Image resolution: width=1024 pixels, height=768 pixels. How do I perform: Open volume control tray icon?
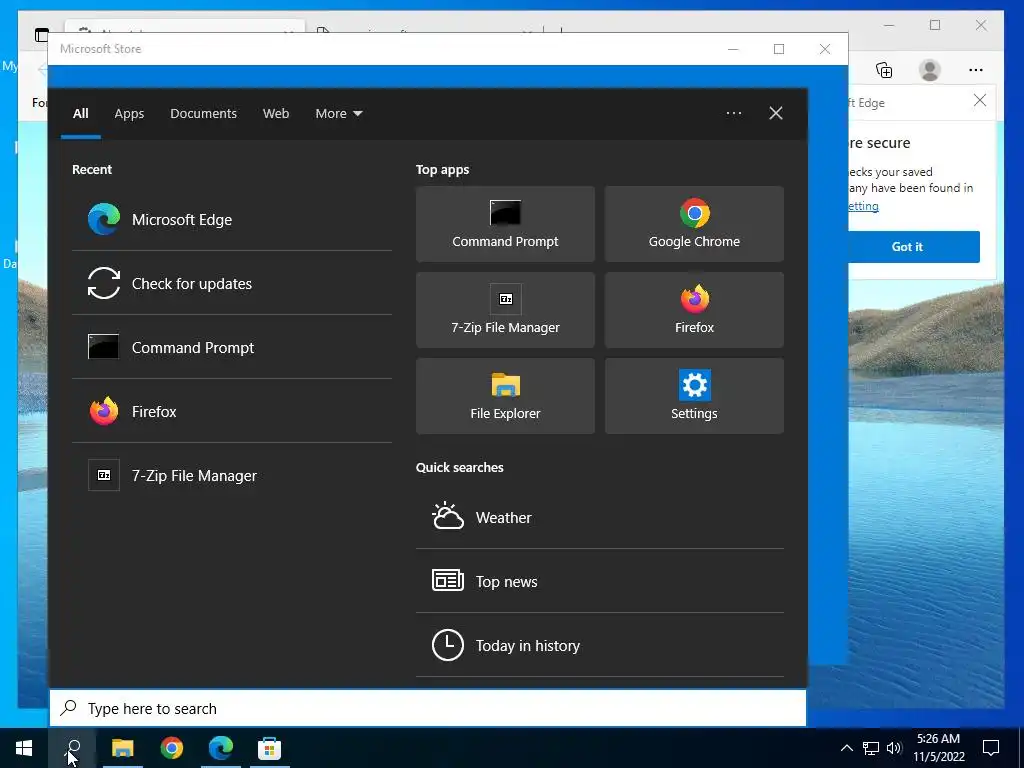click(894, 748)
